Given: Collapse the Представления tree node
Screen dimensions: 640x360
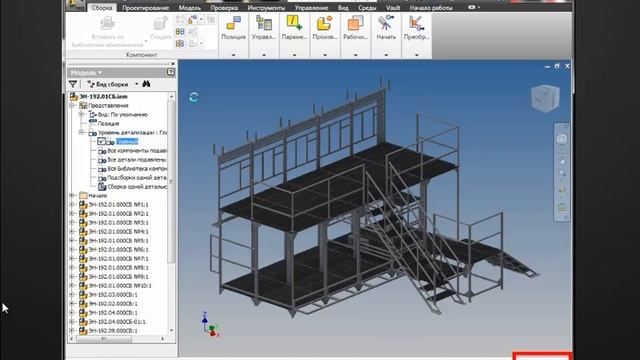Looking at the screenshot, I should (x=72, y=105).
